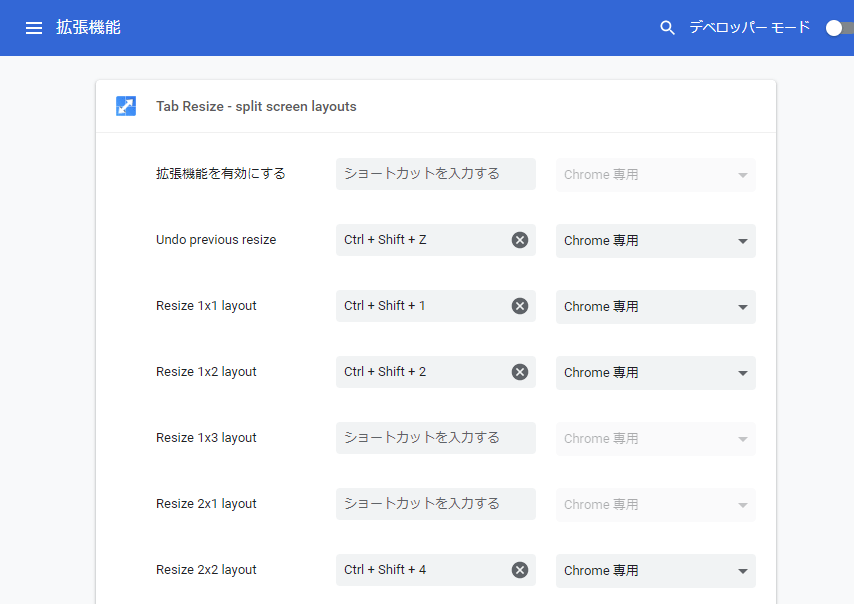The image size is (854, 604).
Task: Click the Resize 1x3 layout label
Action: pyautogui.click(x=206, y=438)
